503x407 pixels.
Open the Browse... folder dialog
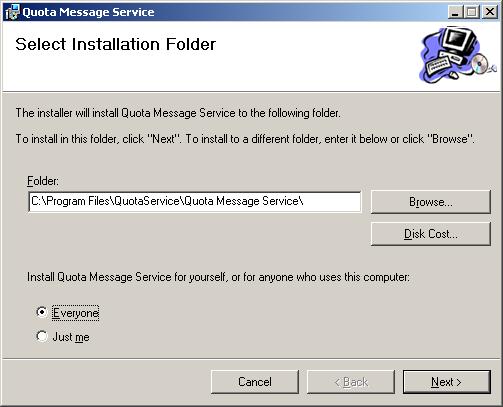431,202
